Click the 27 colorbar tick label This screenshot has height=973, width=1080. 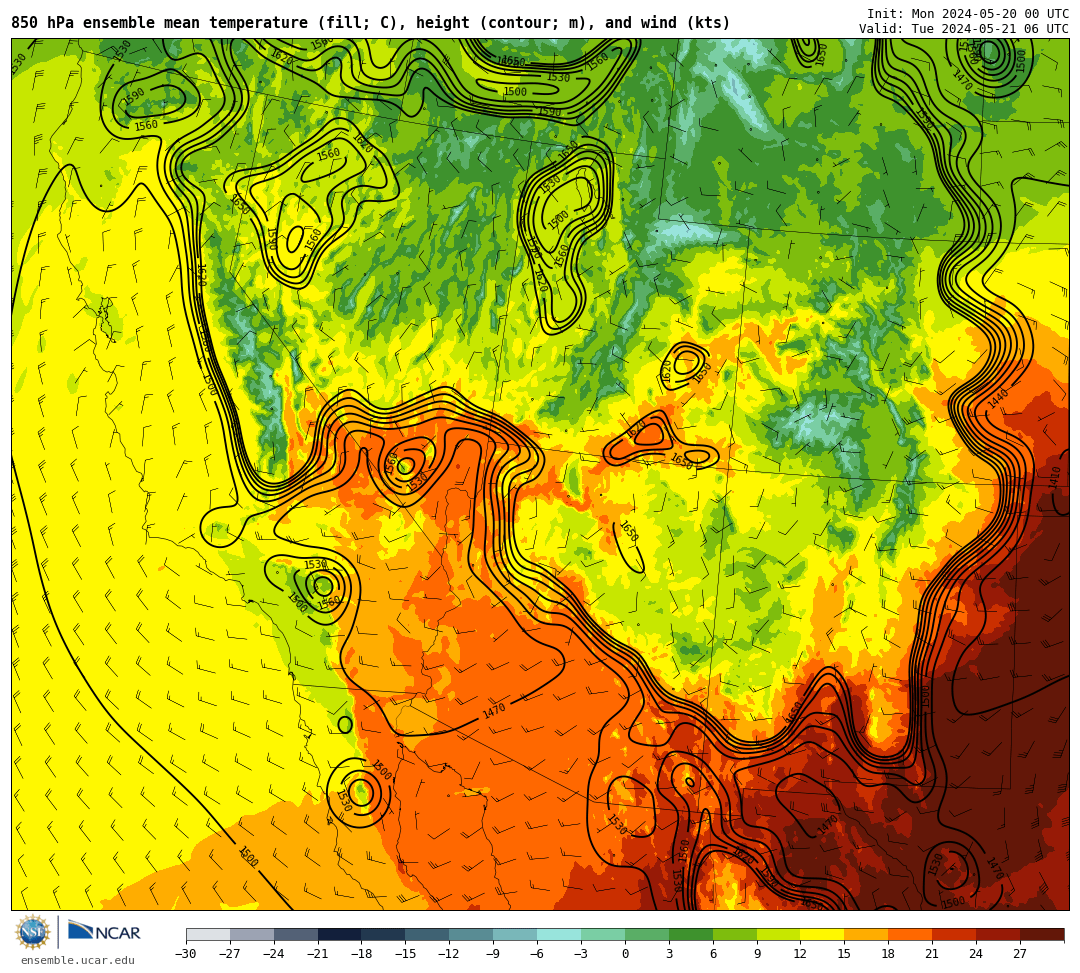pos(1021,954)
